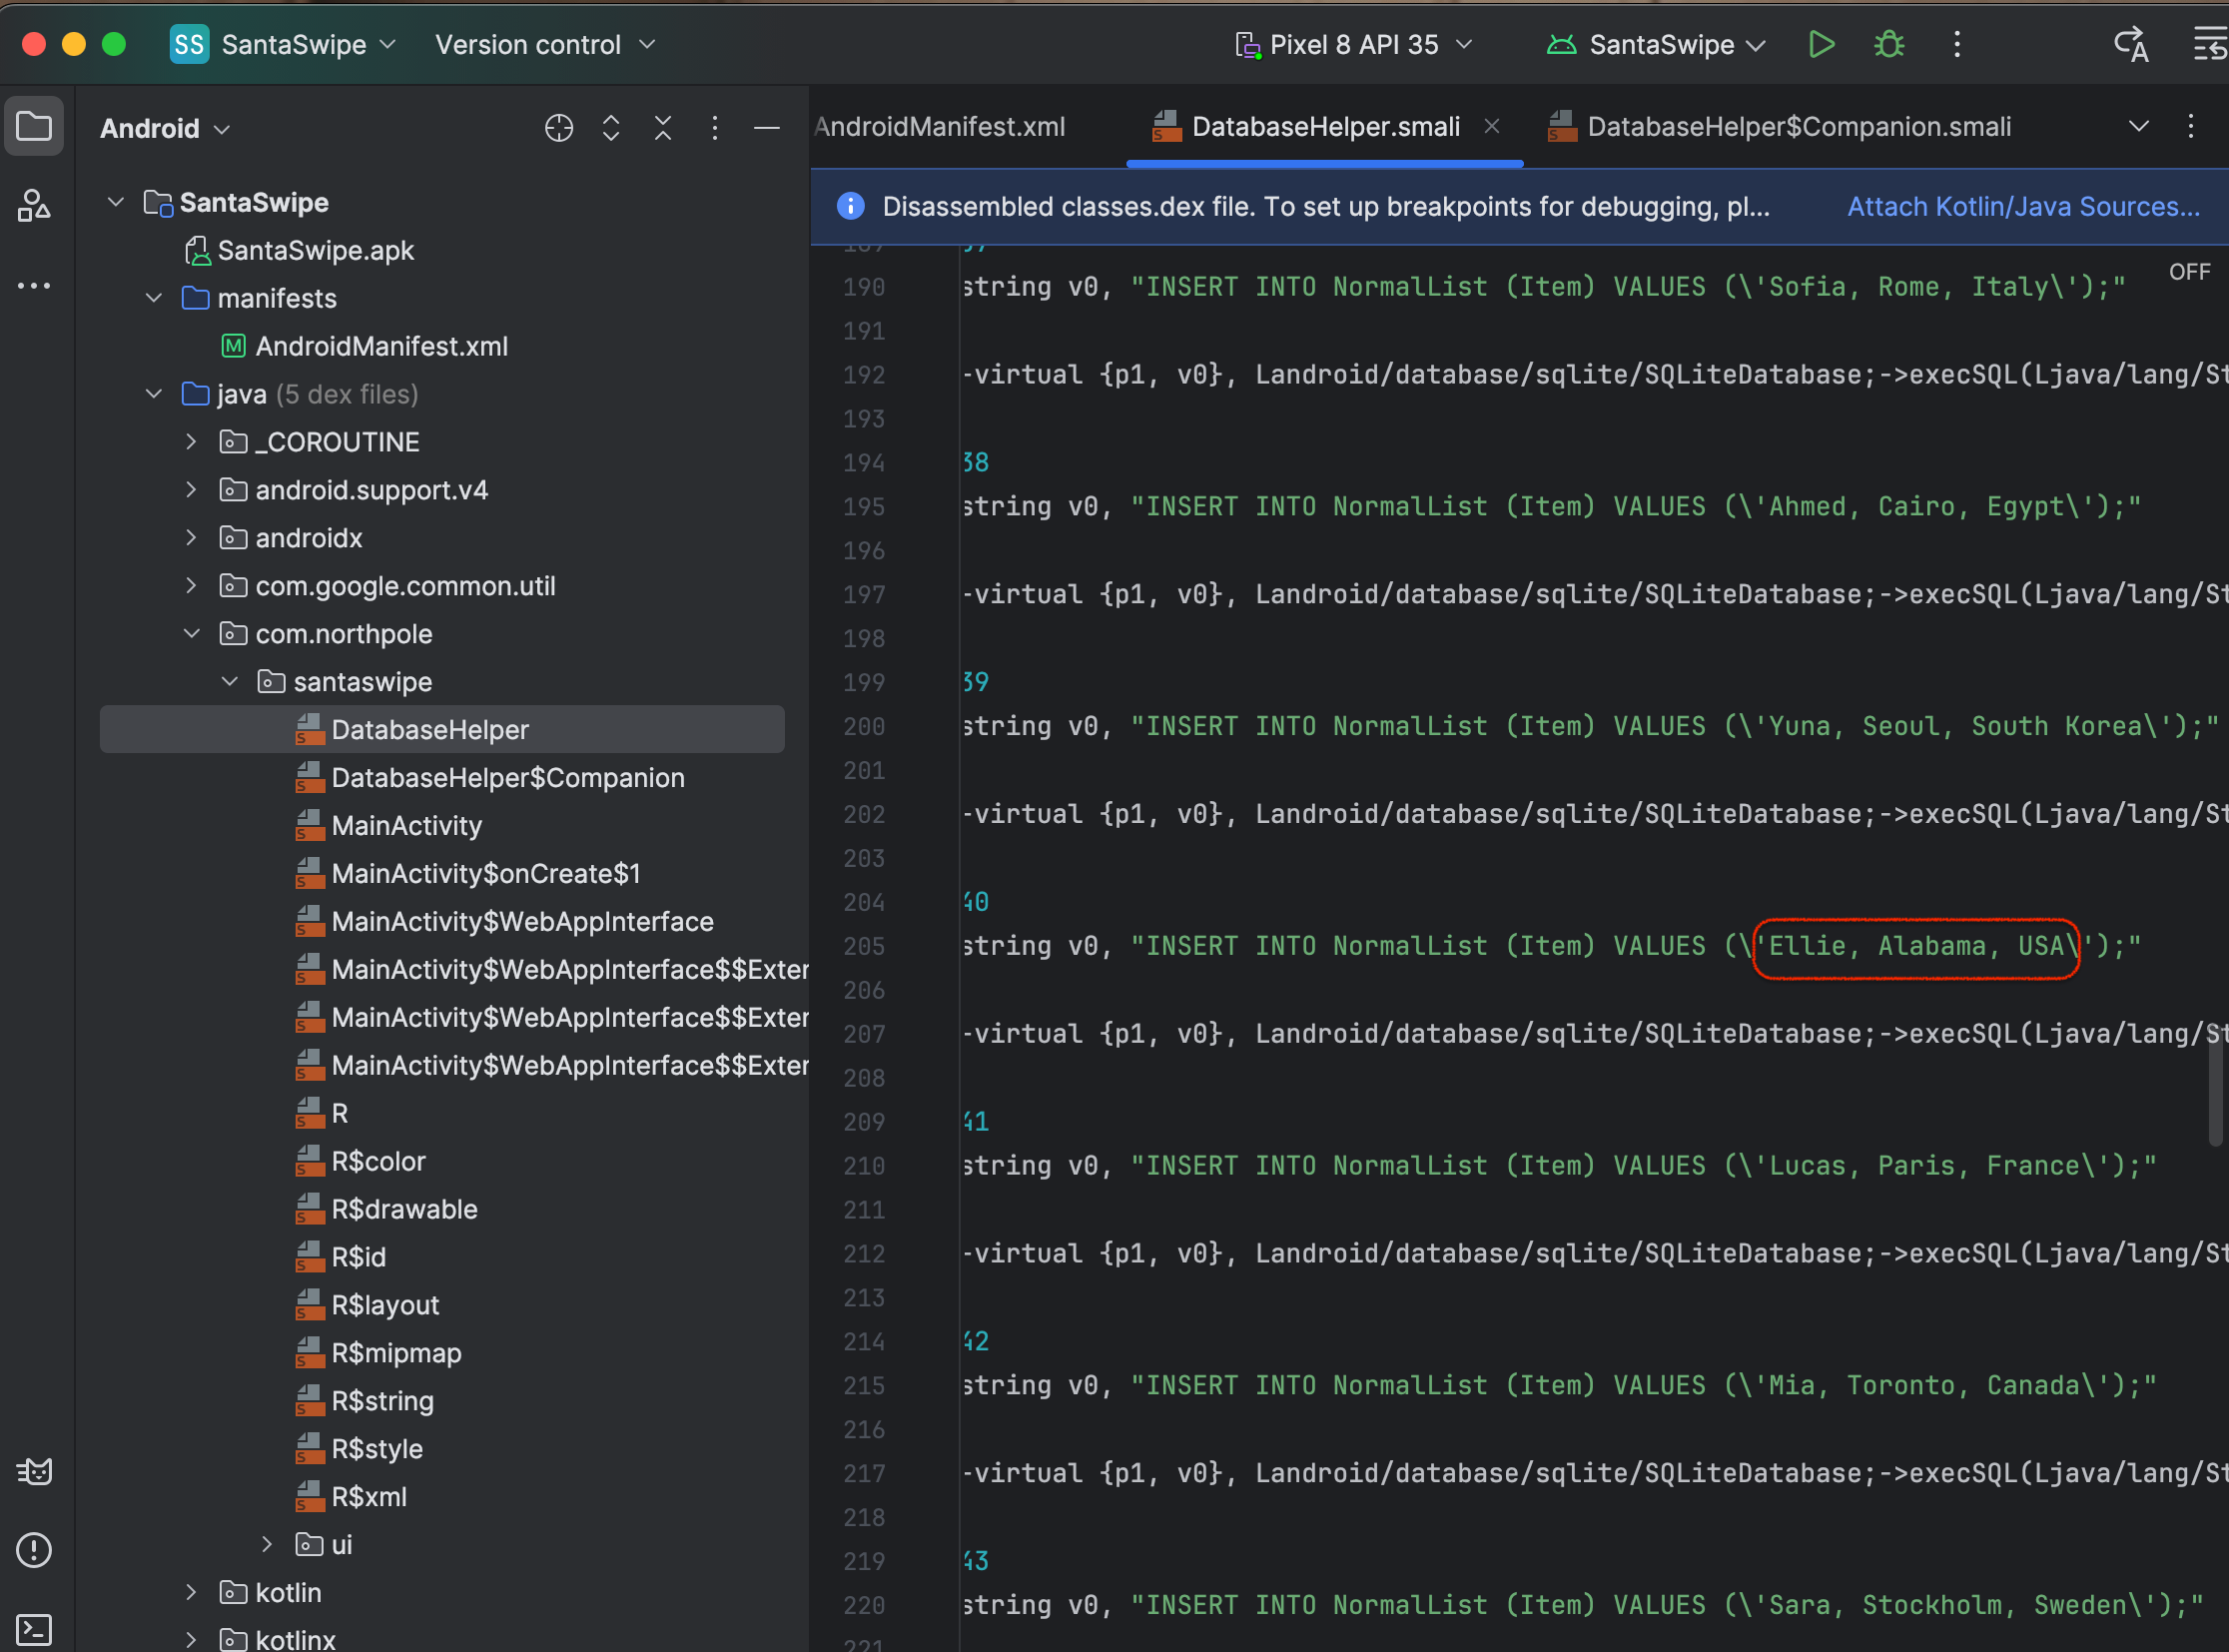Show hidden editor tabs dropdown chevron
This screenshot has height=1652, width=2229.
[2138, 126]
